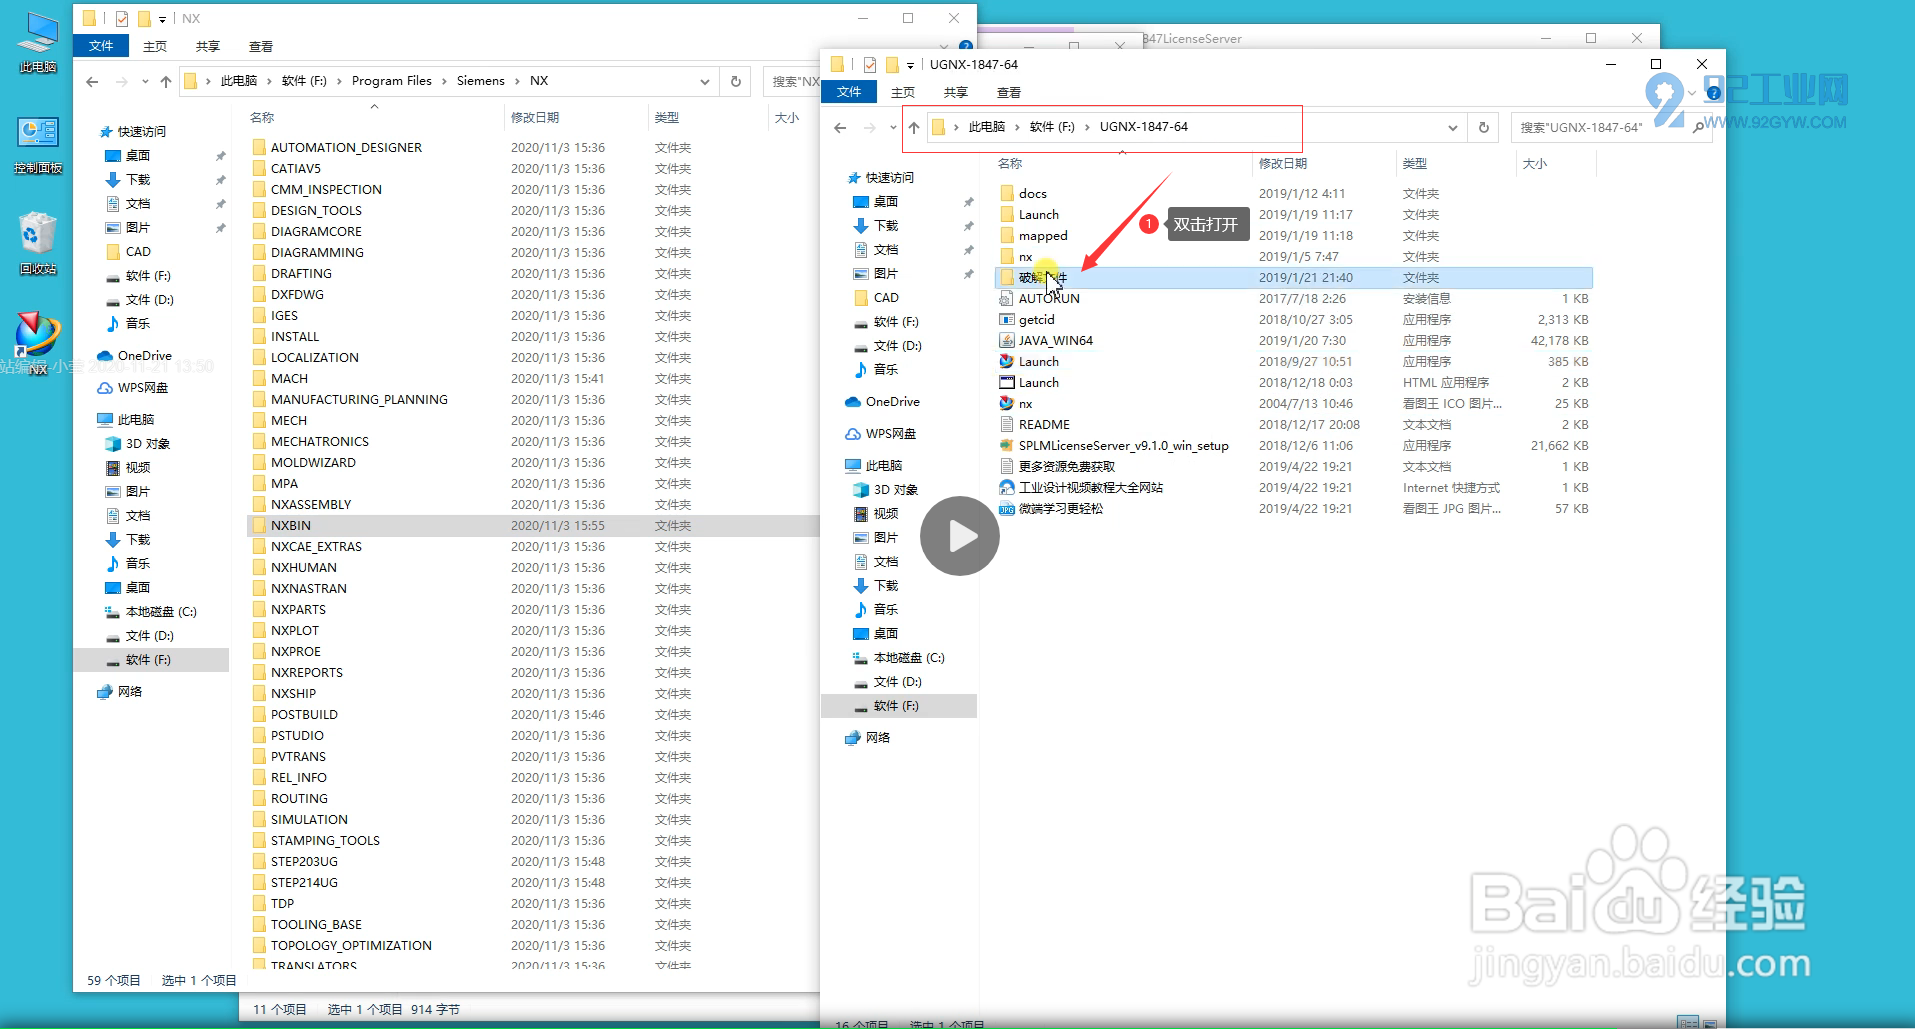Viewport: 1915px width, 1029px height.
Task: Switch to the 主页 tab in the UGNX-1847-64 window
Action: (x=903, y=92)
